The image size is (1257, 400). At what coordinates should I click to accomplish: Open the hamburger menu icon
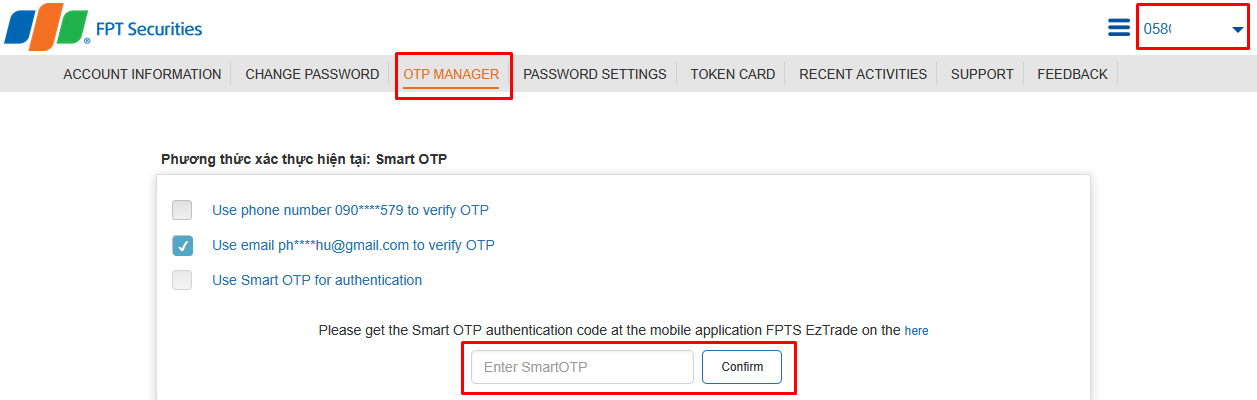[1119, 28]
